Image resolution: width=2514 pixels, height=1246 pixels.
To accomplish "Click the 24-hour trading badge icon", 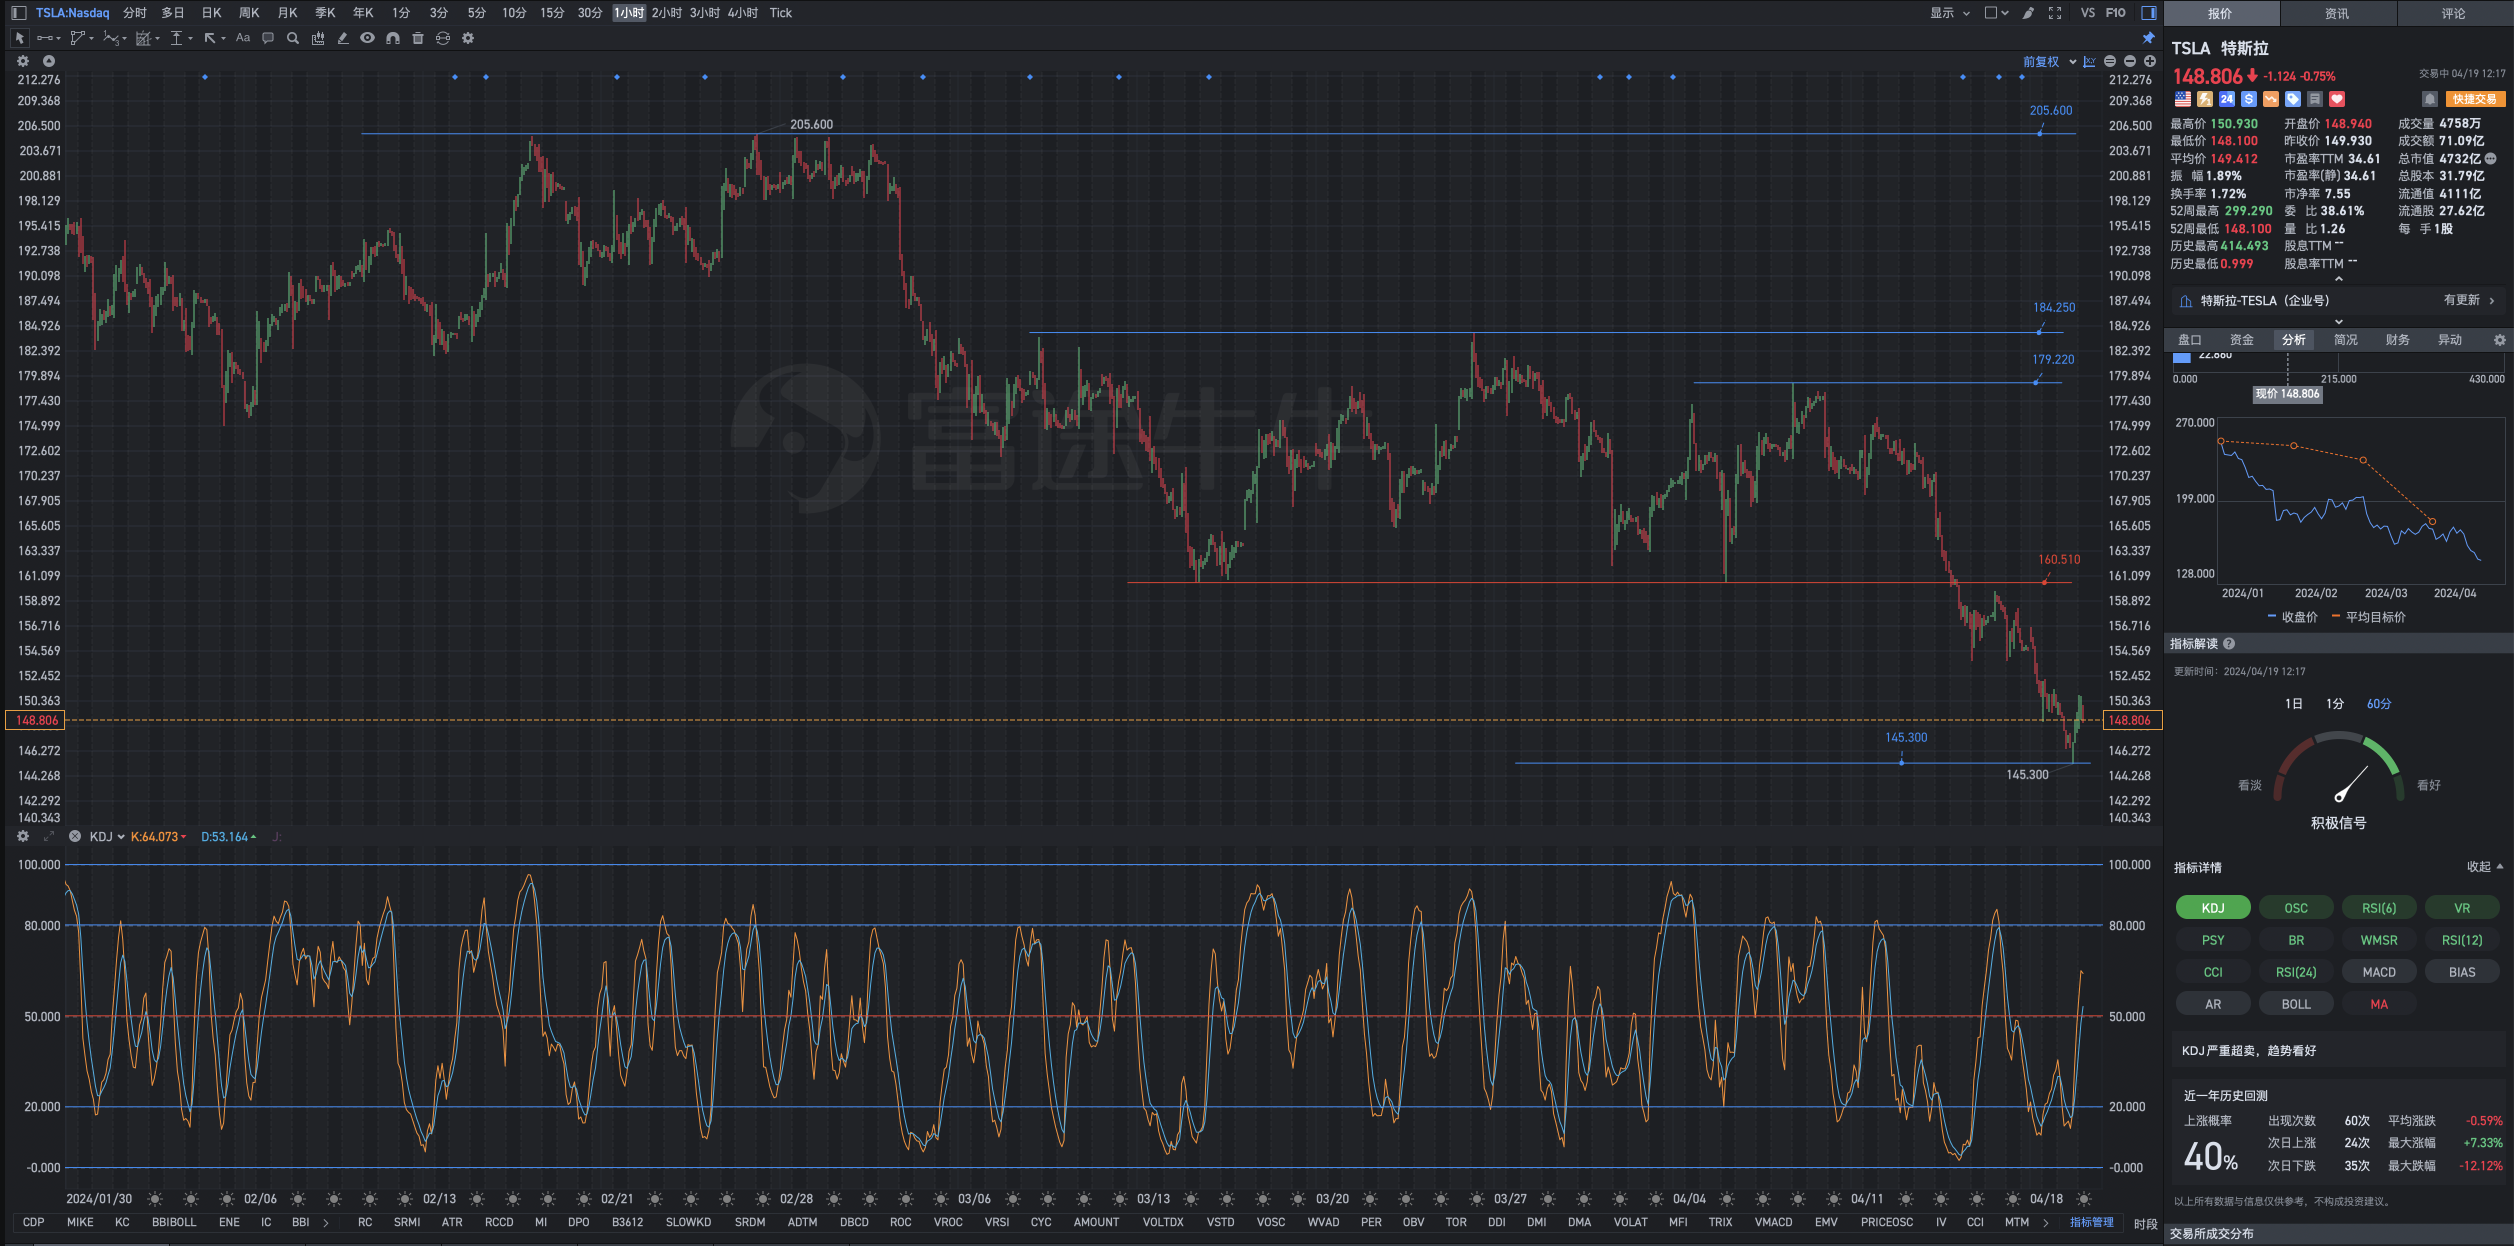I will (x=2227, y=99).
